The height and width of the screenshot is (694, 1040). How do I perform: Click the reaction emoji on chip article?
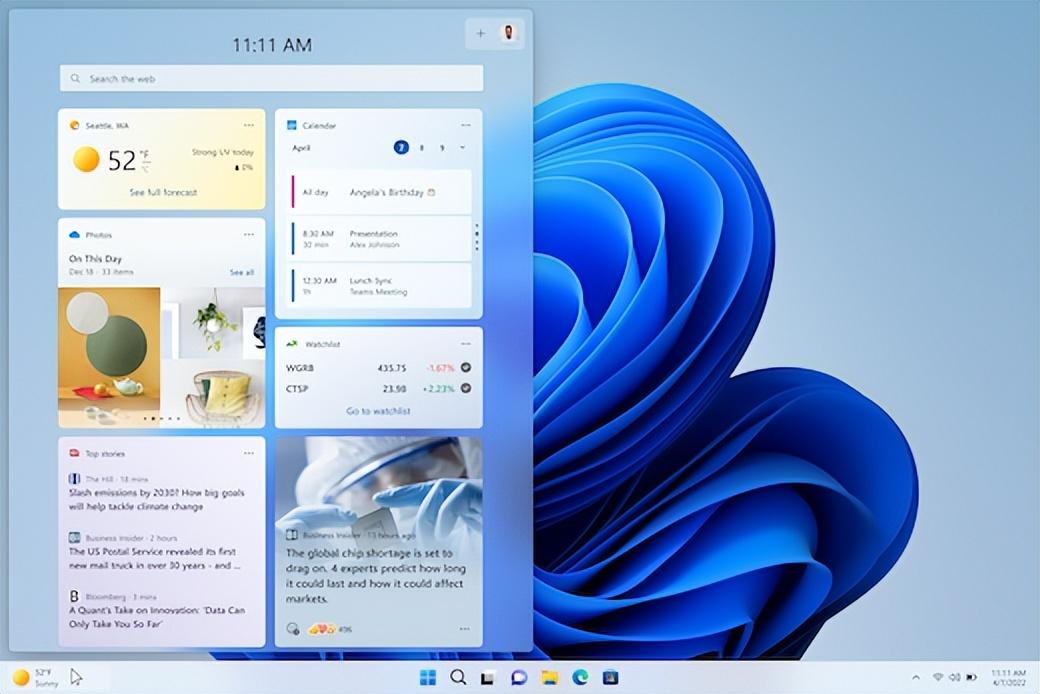pyautogui.click(x=322, y=628)
